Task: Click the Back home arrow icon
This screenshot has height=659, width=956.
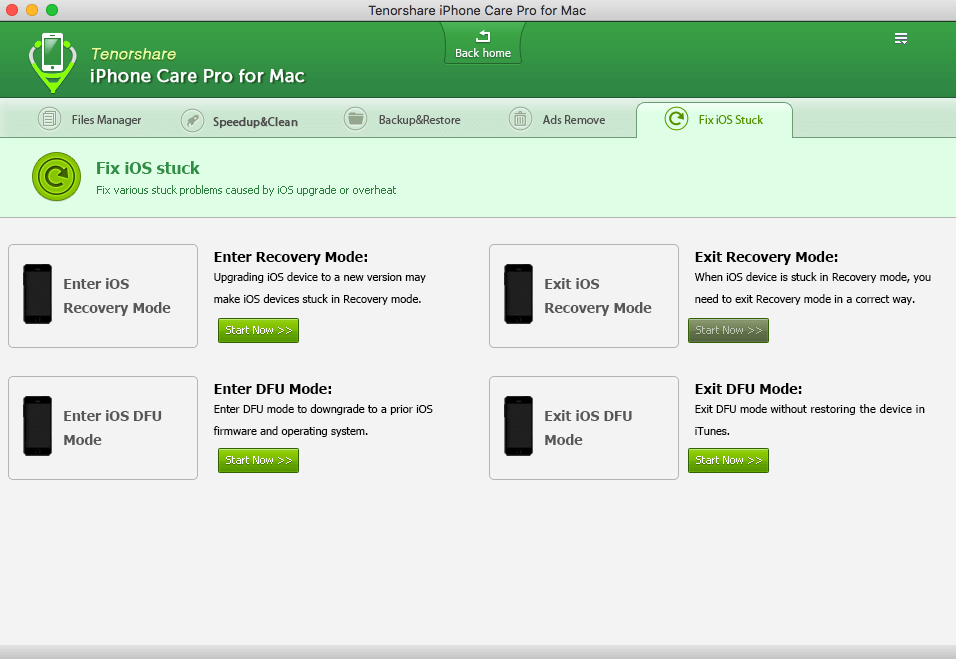Action: point(483,36)
